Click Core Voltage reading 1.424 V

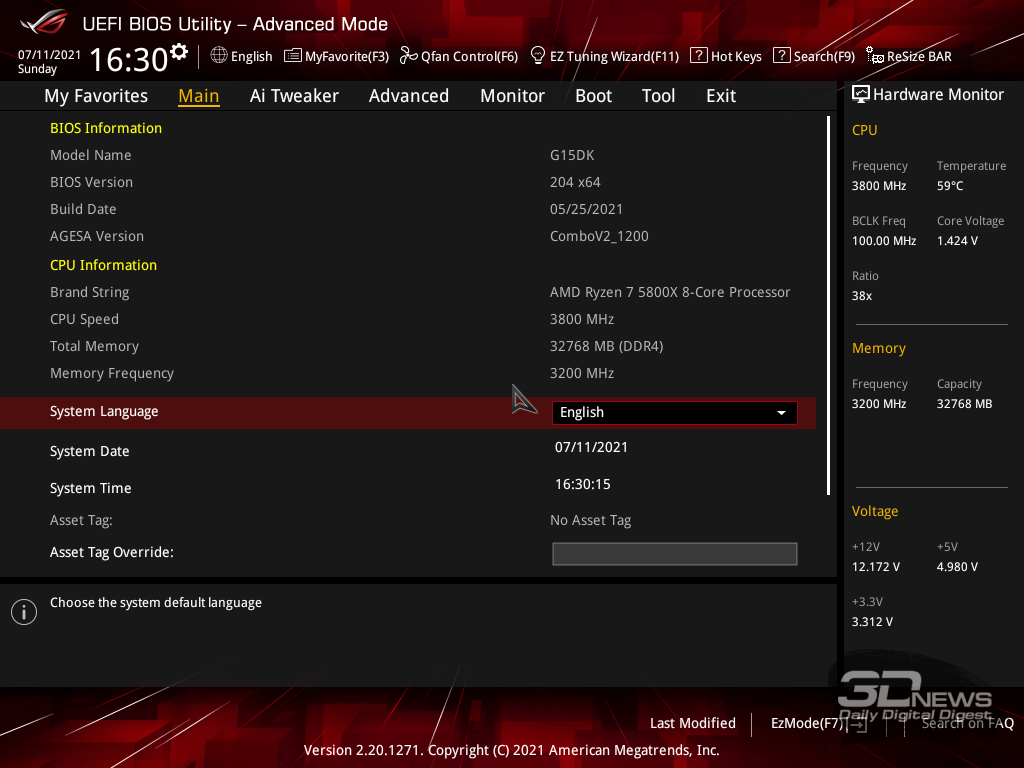[x=957, y=241]
